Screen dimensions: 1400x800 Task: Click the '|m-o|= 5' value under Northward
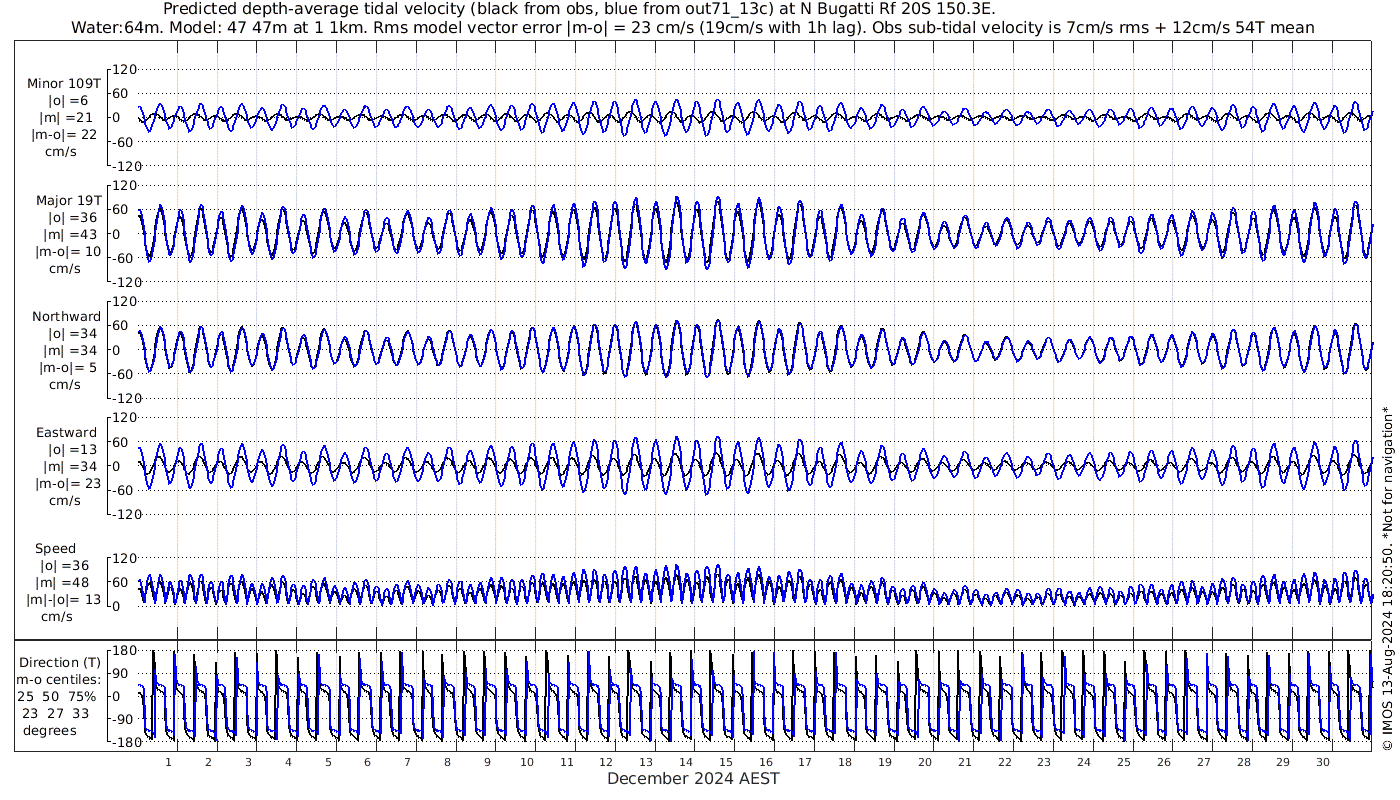click(66, 367)
